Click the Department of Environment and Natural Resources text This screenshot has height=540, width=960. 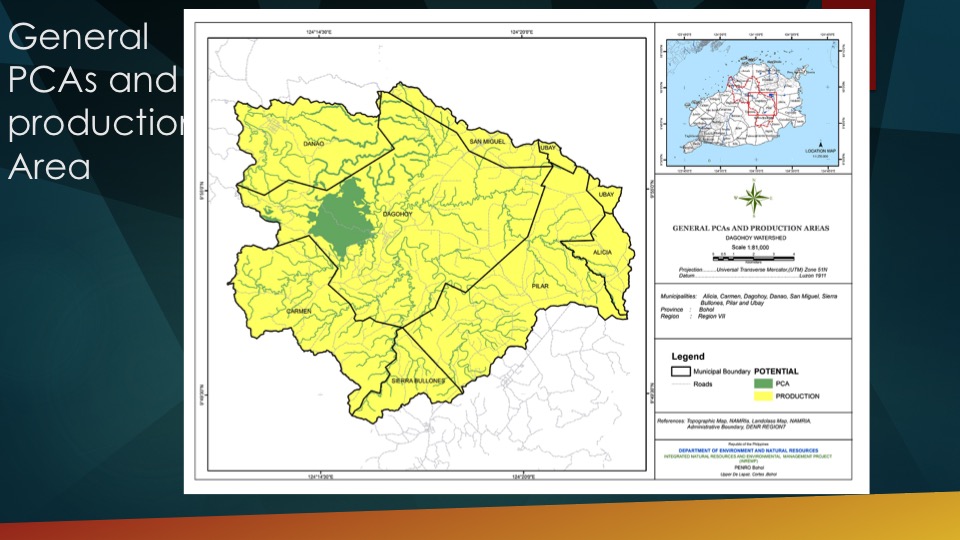coord(756,450)
